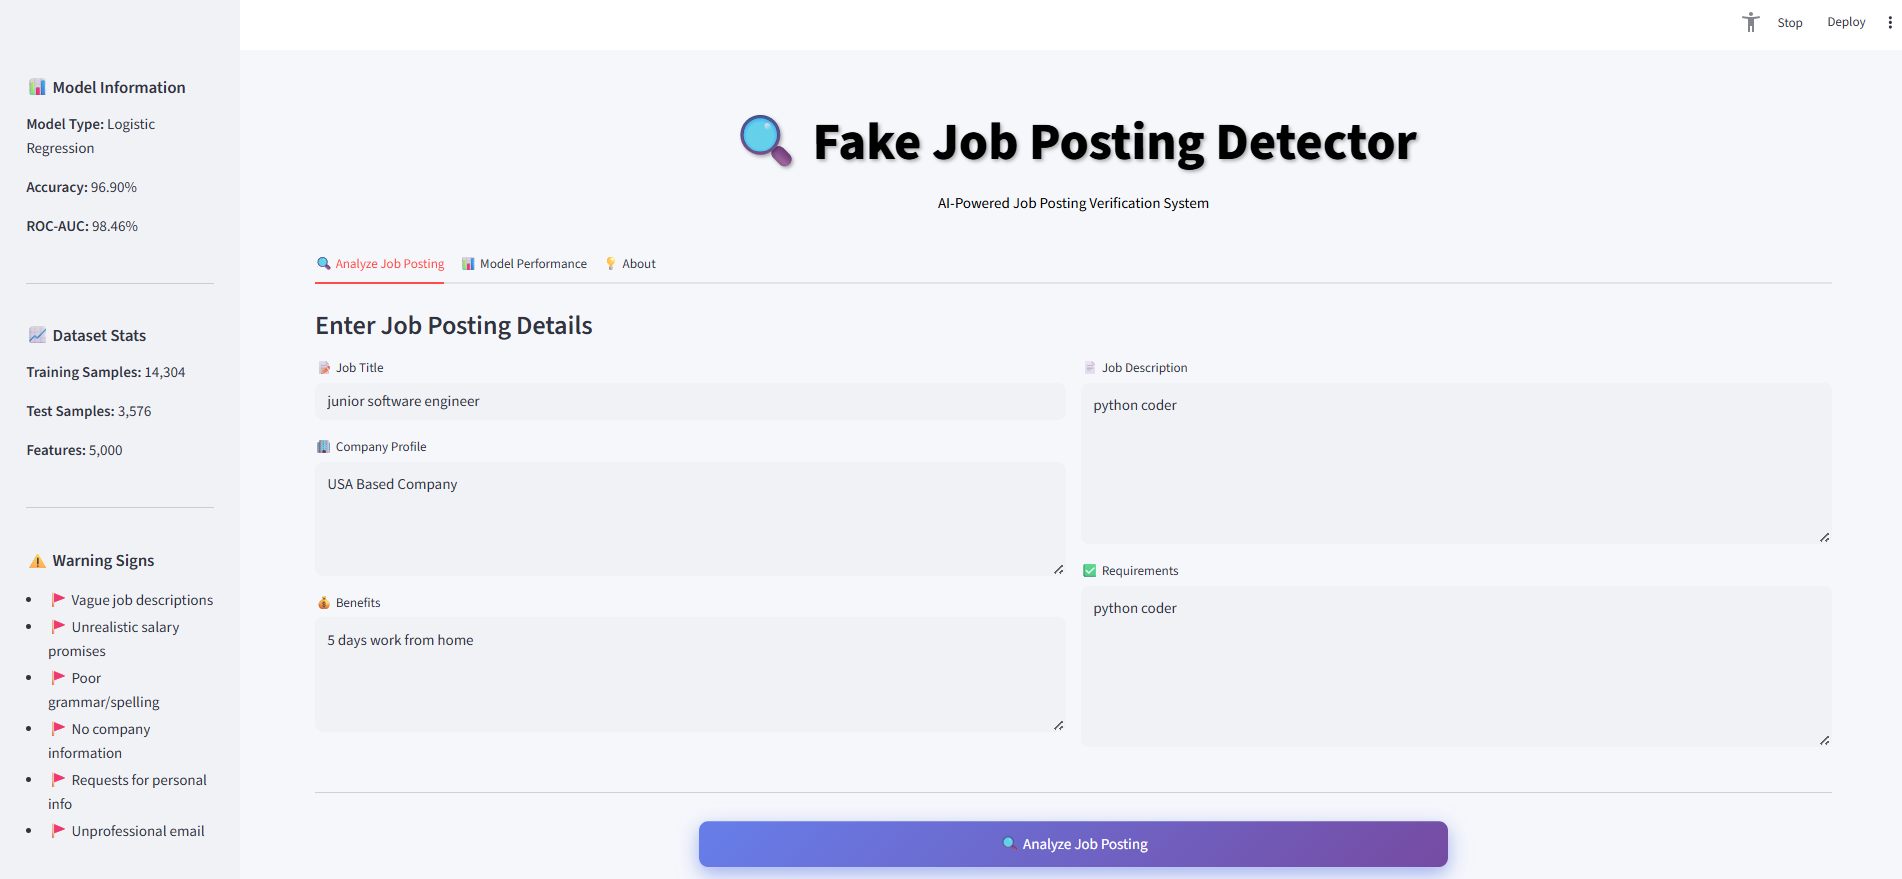Click the green checkmark icon beside Requirements
The width and height of the screenshot is (1902, 879).
click(1089, 571)
